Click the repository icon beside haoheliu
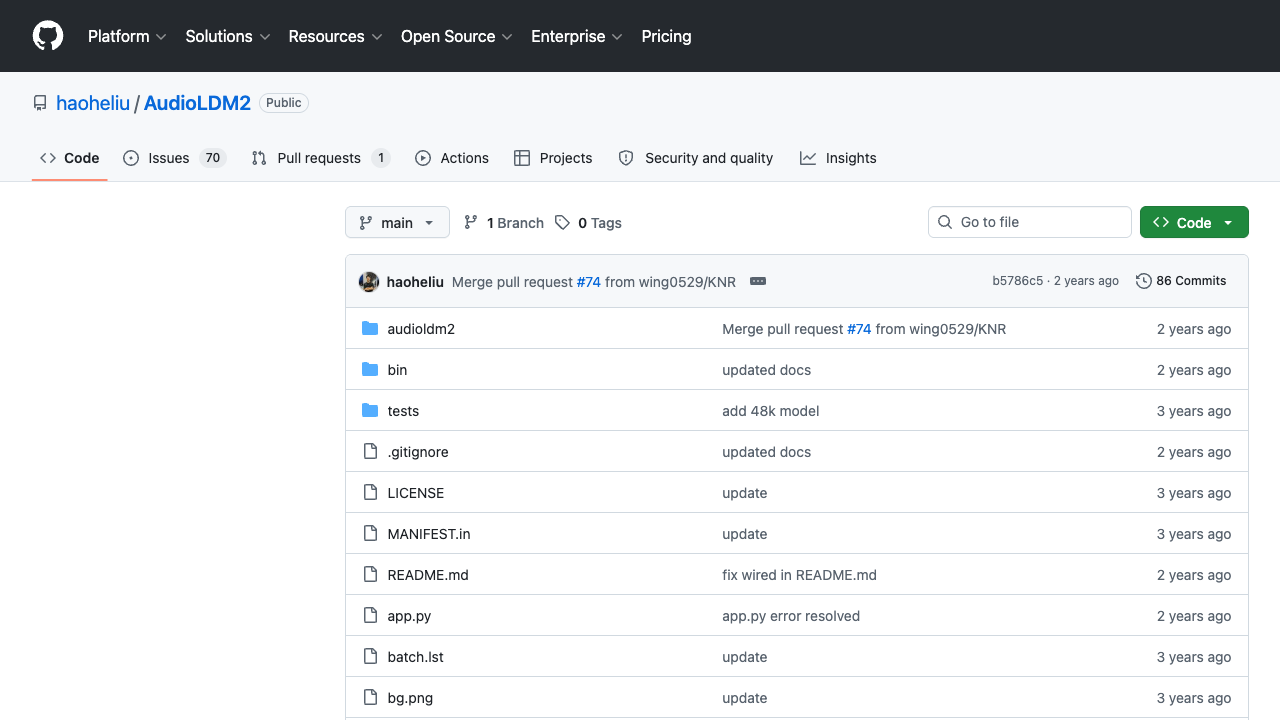1280x720 pixels. click(x=40, y=103)
